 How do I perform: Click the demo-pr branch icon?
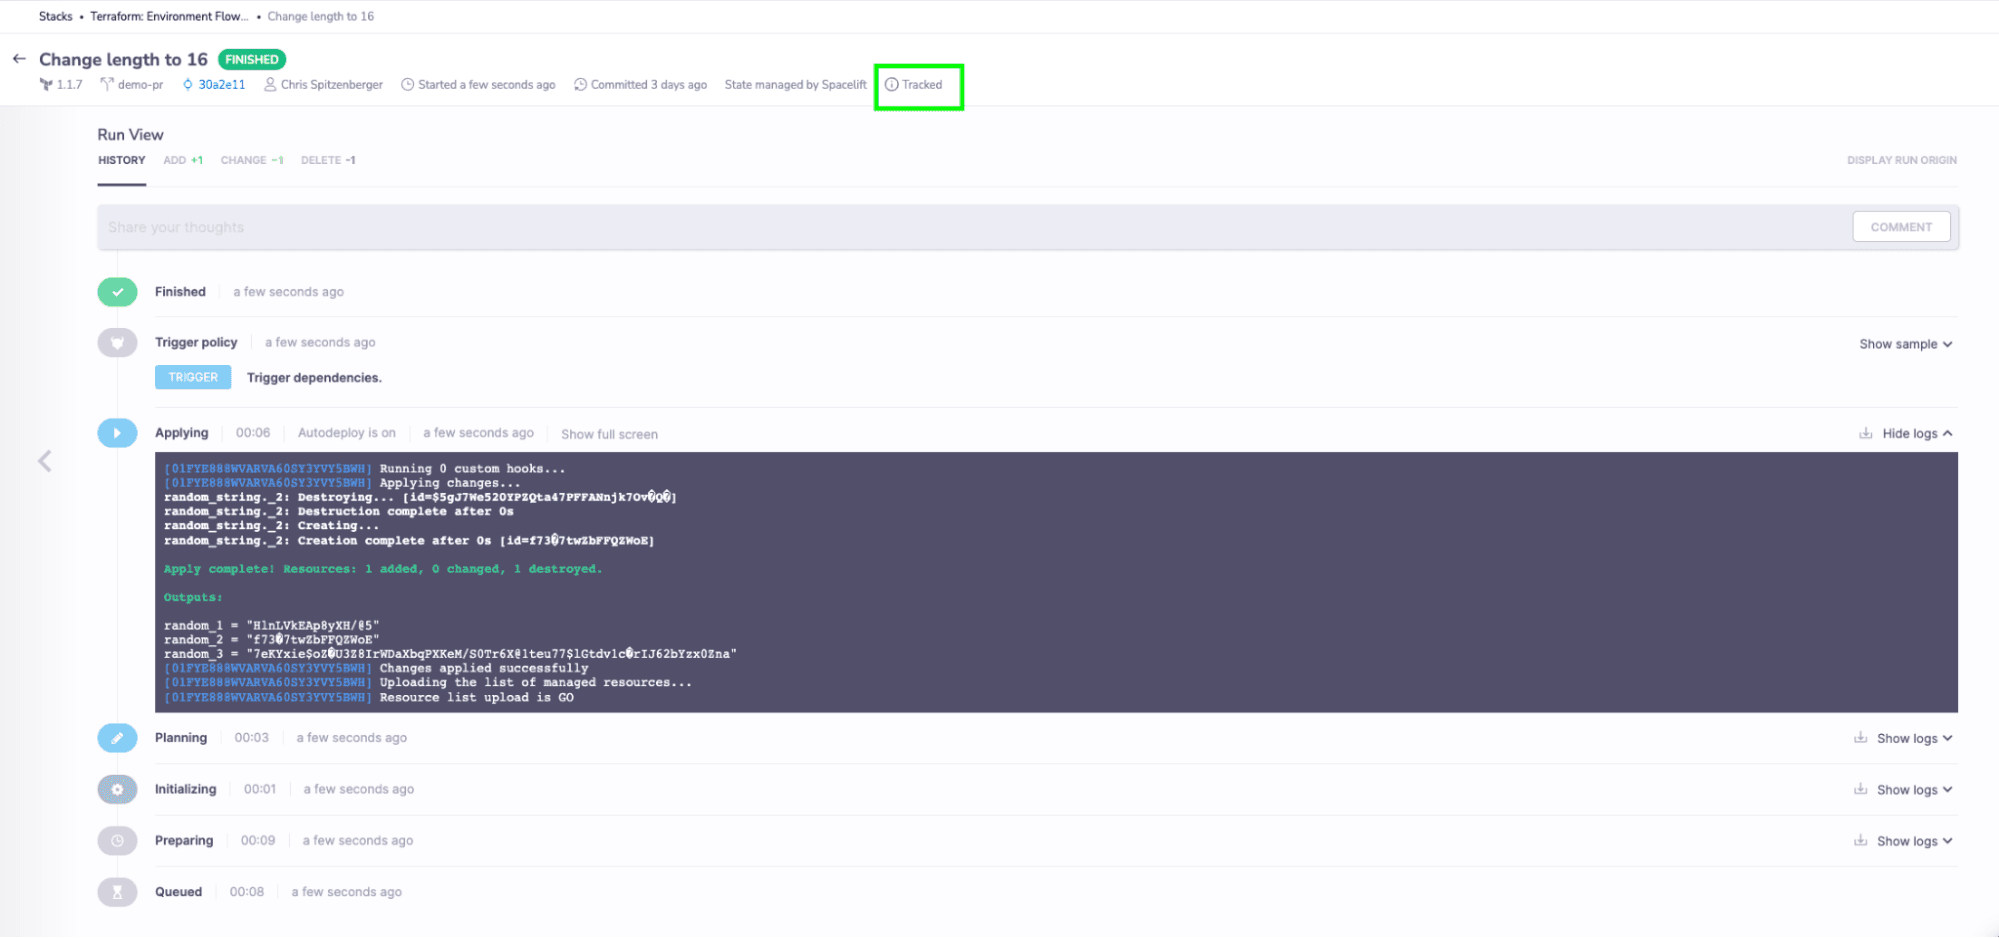107,85
